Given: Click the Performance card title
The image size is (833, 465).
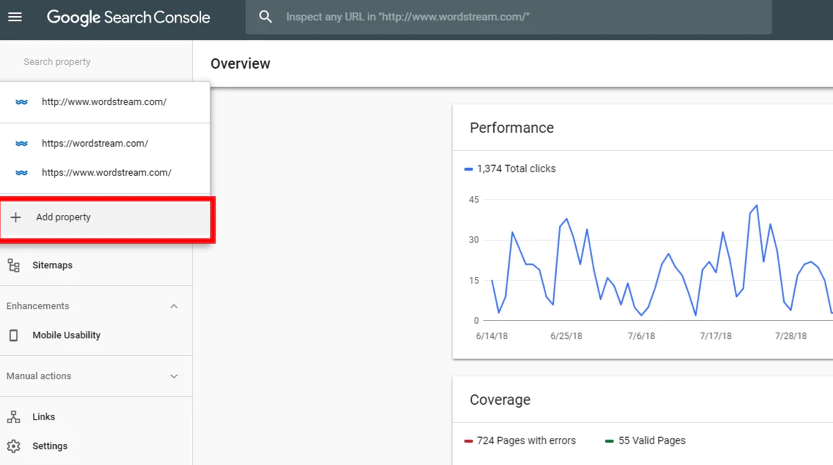Looking at the screenshot, I should click(512, 128).
